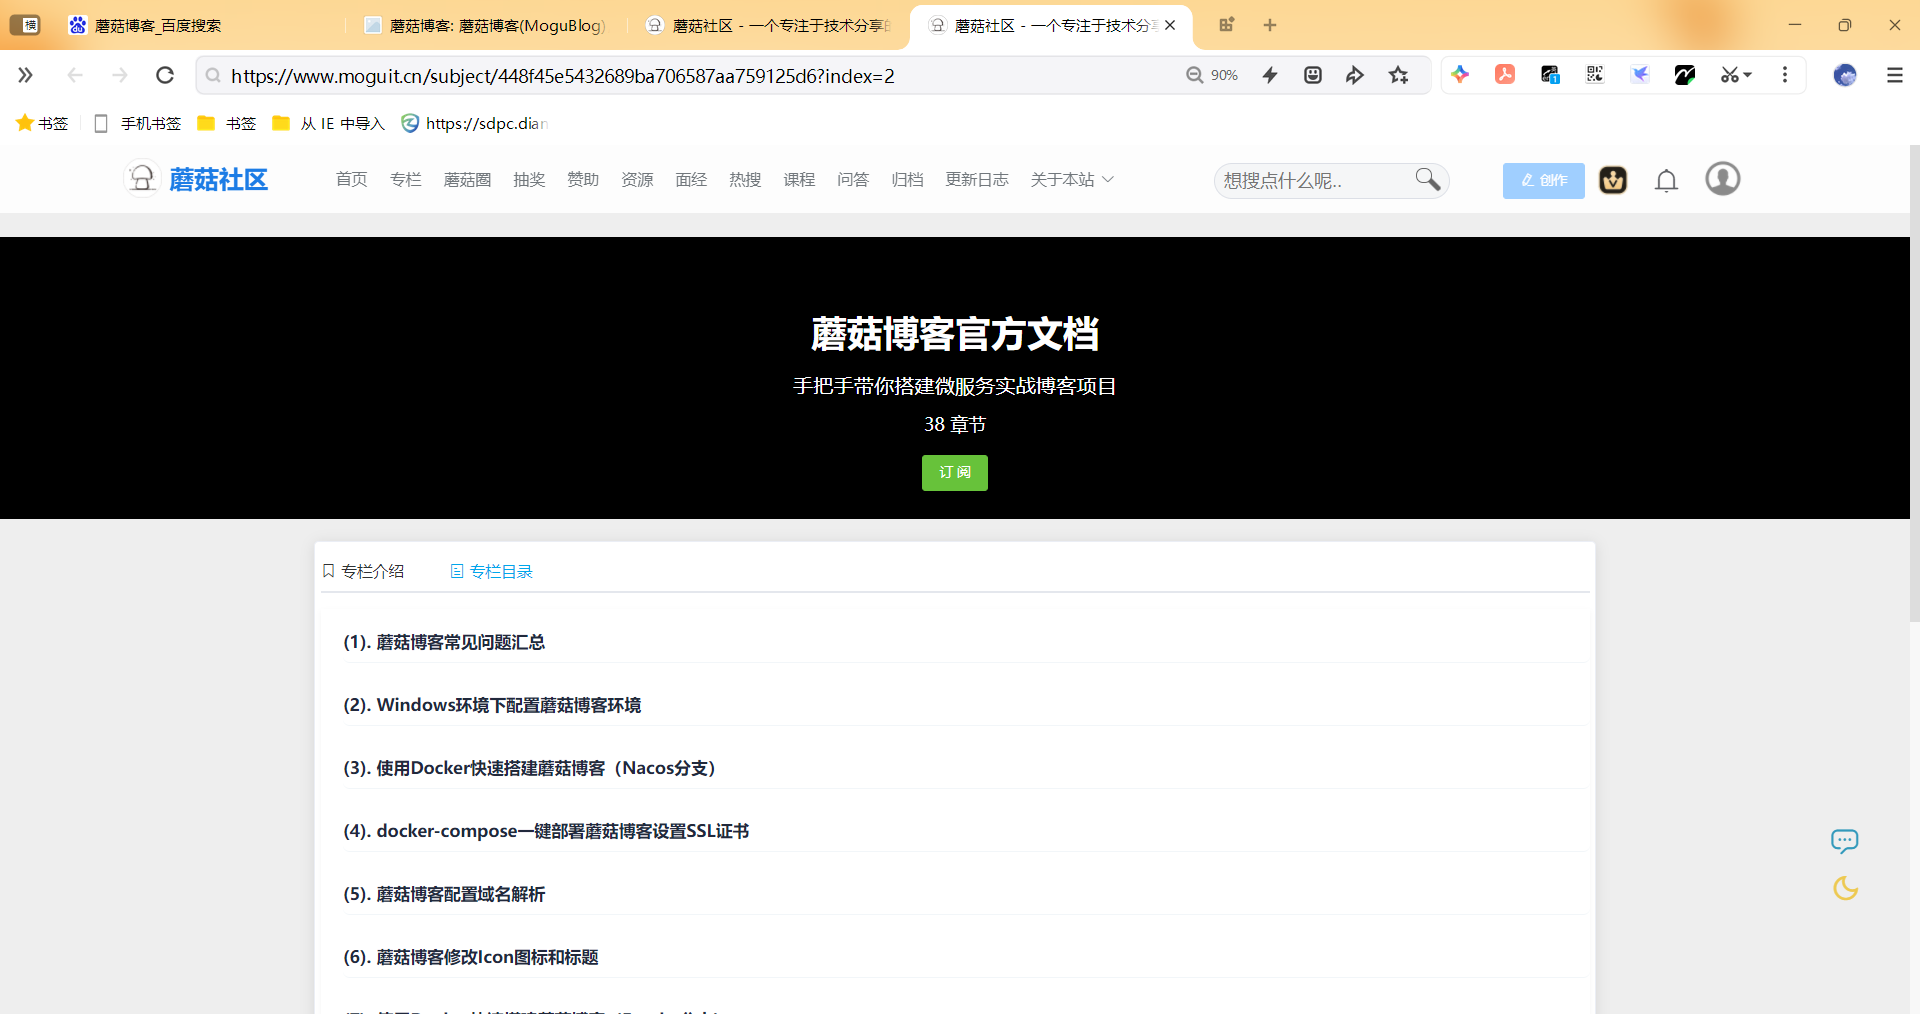This screenshot has width=1920, height=1014.
Task: Click the search magnifier icon in site header
Action: [1428, 179]
